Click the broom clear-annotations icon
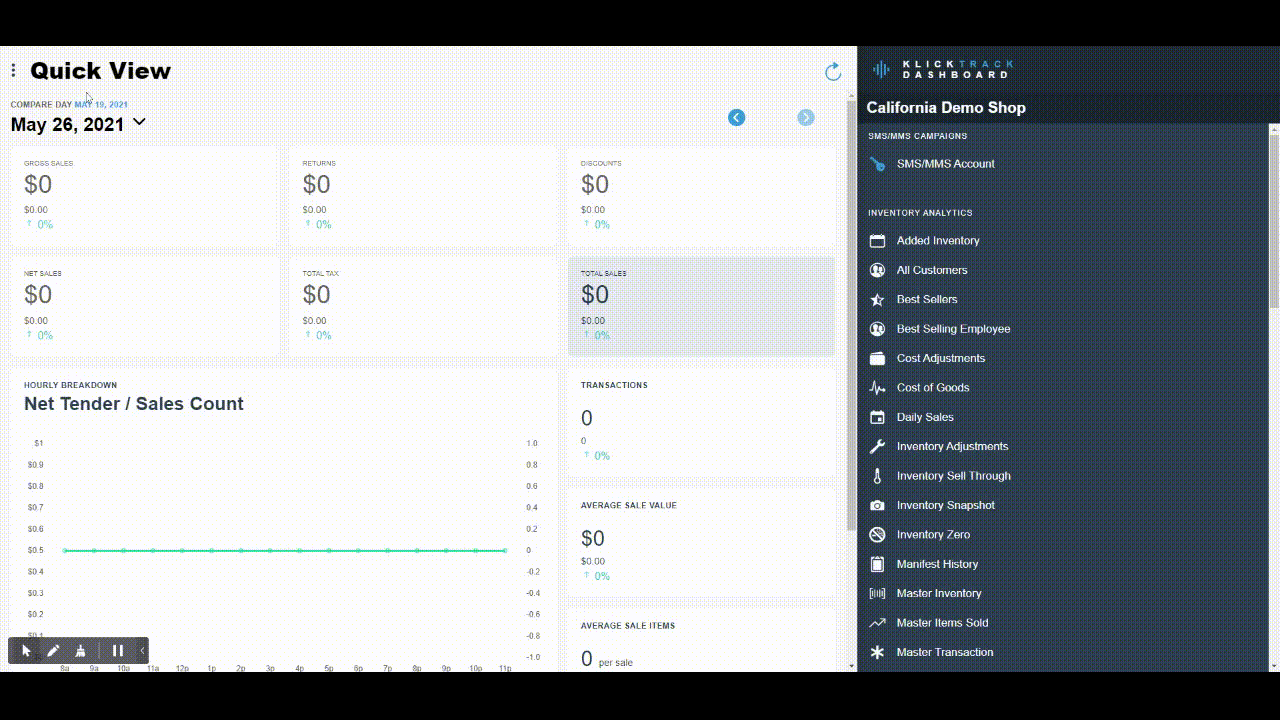1280x720 pixels. 81,651
